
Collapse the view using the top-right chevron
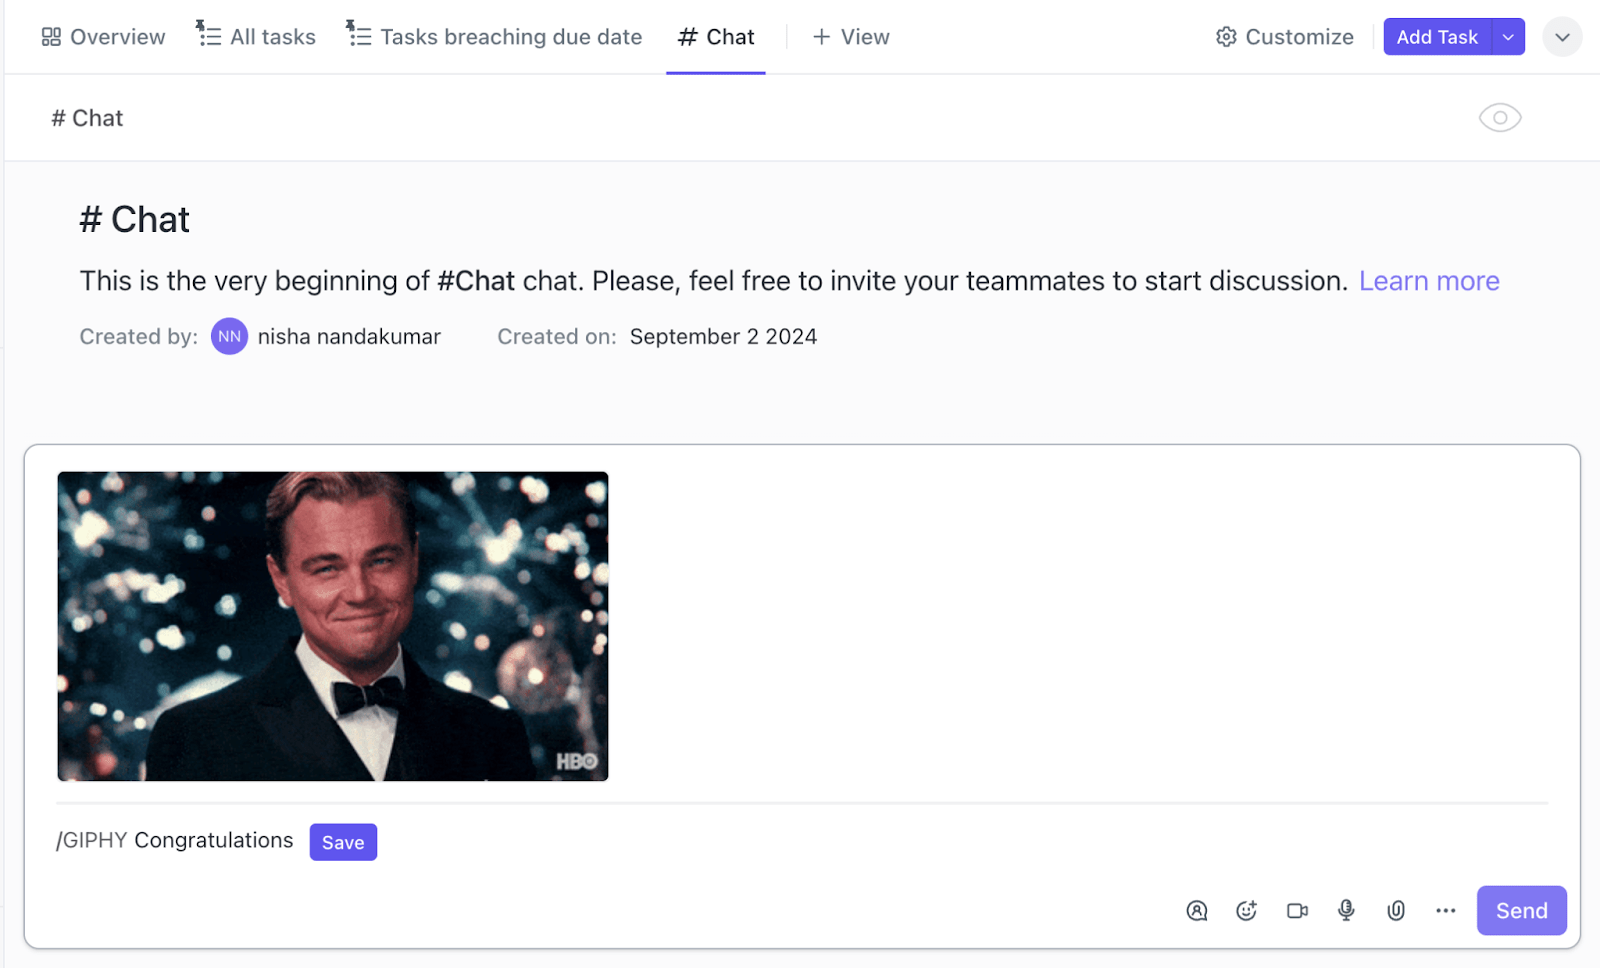pos(1561,36)
